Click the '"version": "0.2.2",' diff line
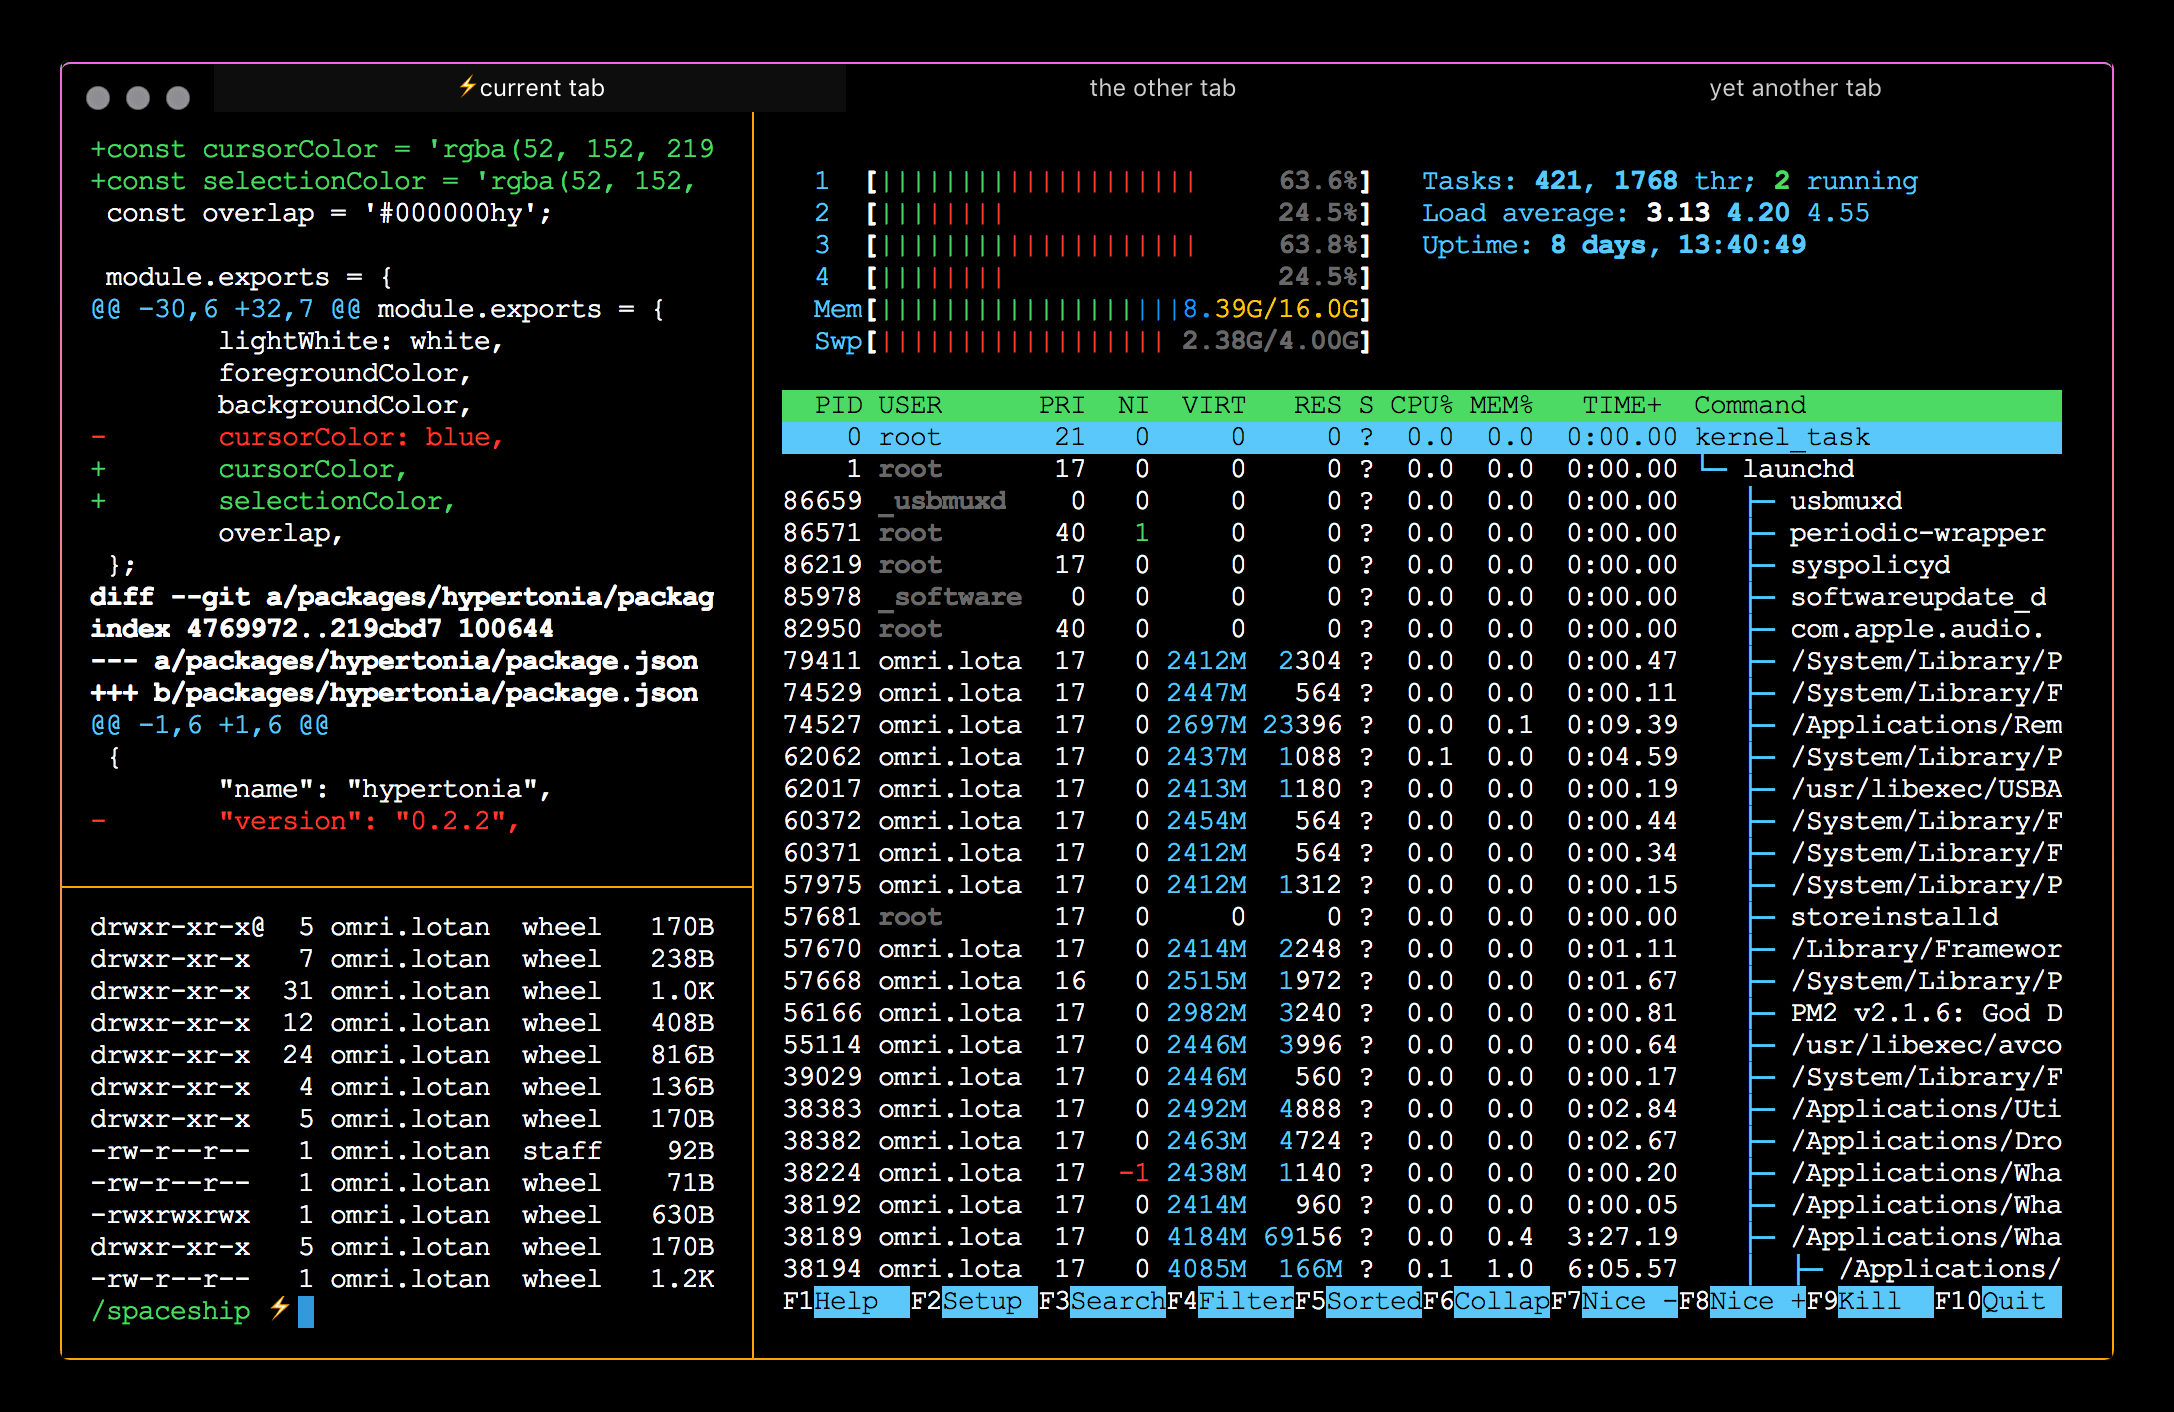This screenshot has width=2174, height=1412. click(306, 821)
